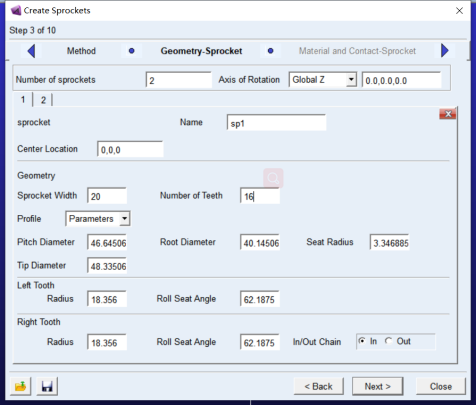This screenshot has width=476, height=405.
Task: Click the Next button
Action: 378,386
